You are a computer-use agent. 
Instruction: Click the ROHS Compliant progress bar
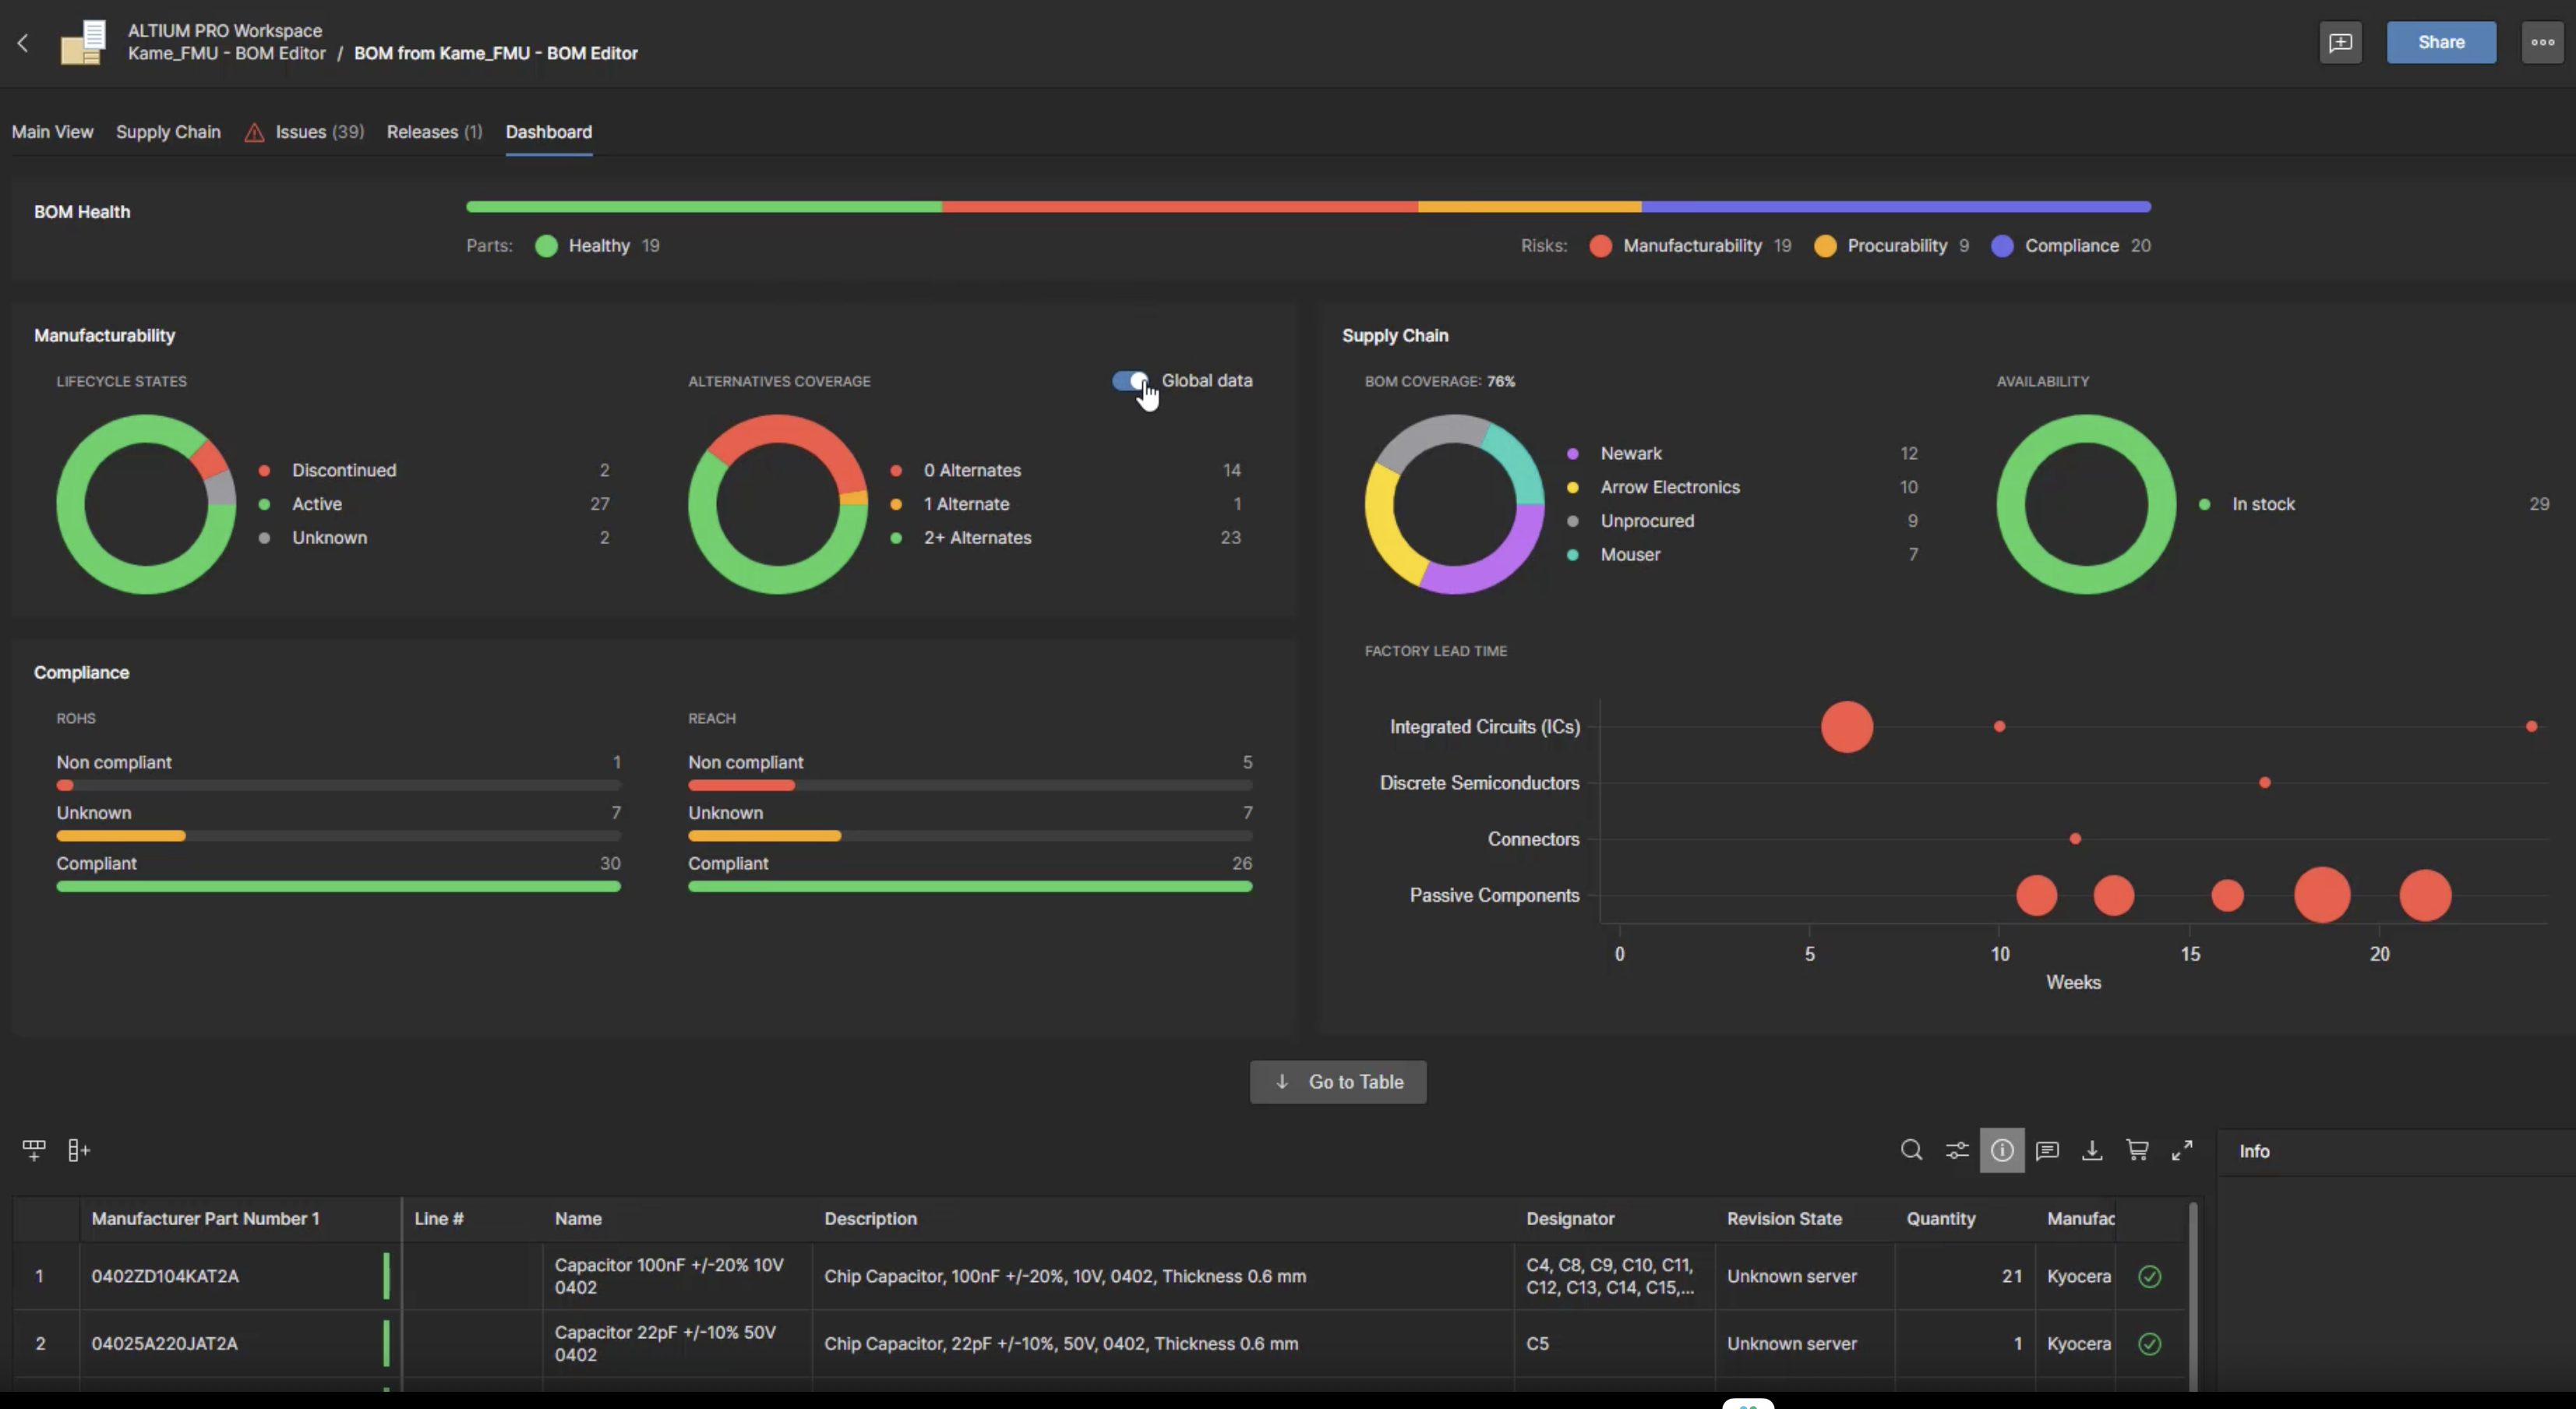pyautogui.click(x=338, y=886)
